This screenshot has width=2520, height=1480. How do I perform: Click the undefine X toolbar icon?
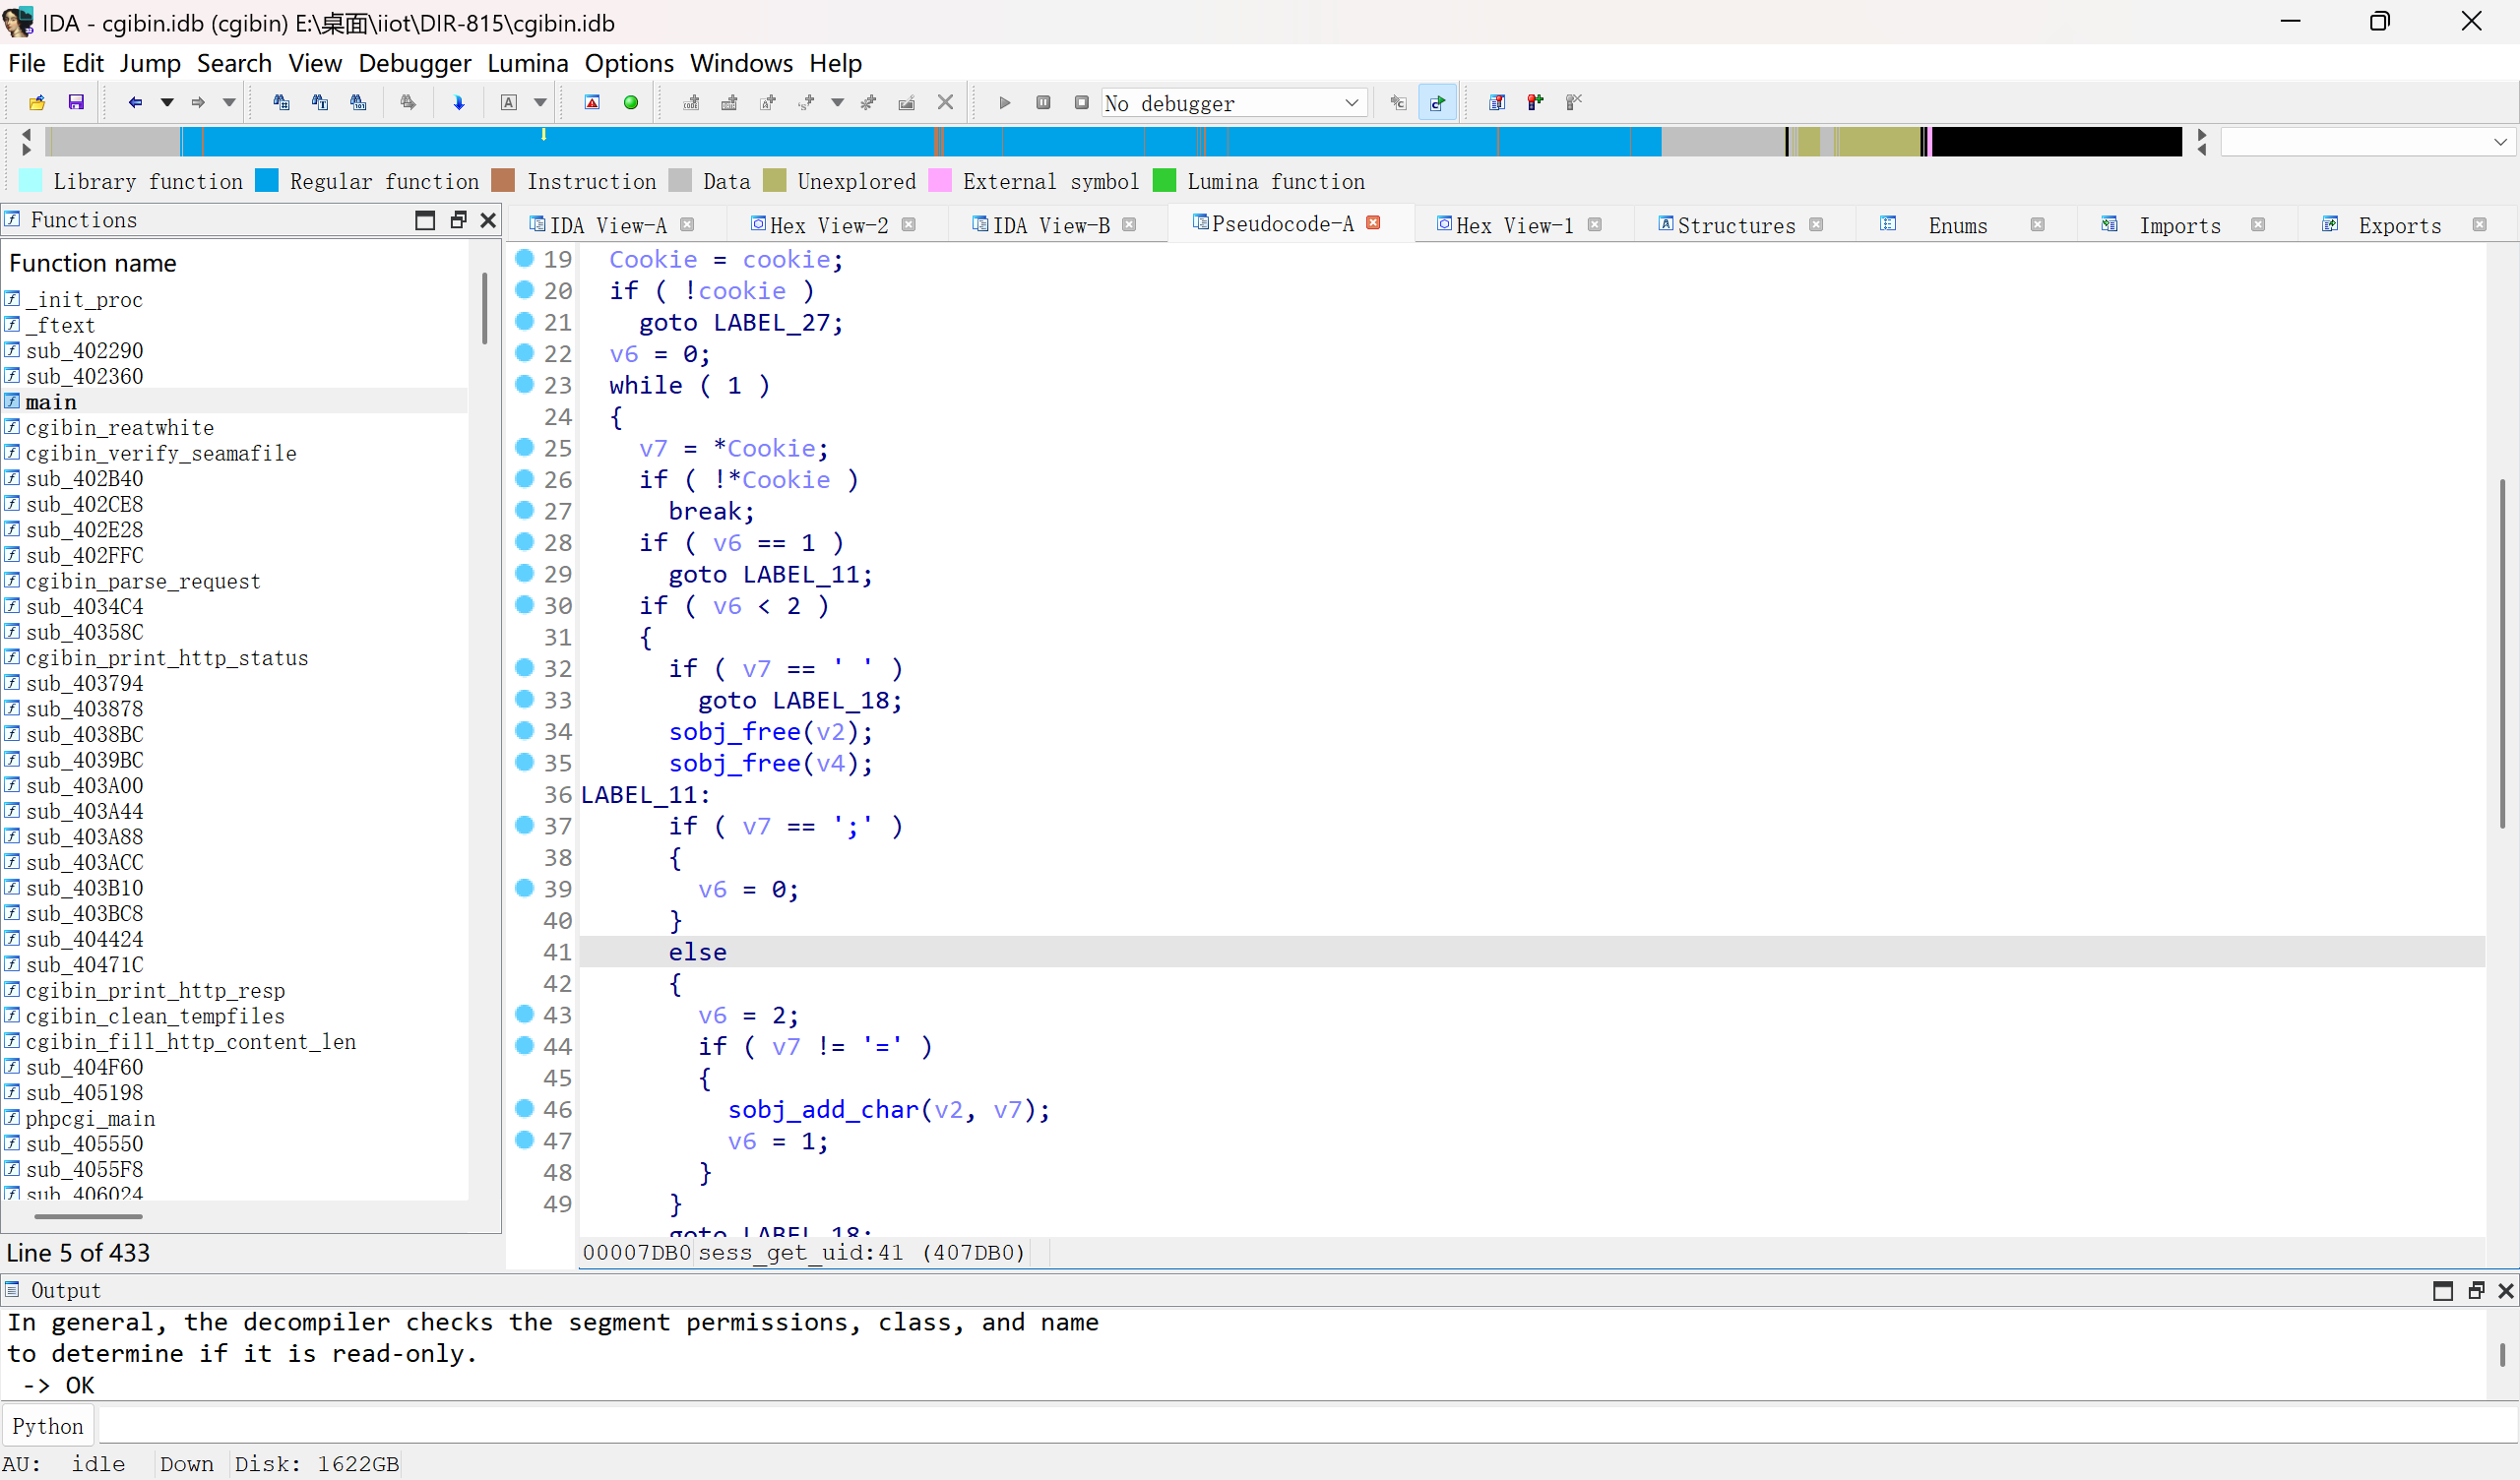(x=945, y=102)
